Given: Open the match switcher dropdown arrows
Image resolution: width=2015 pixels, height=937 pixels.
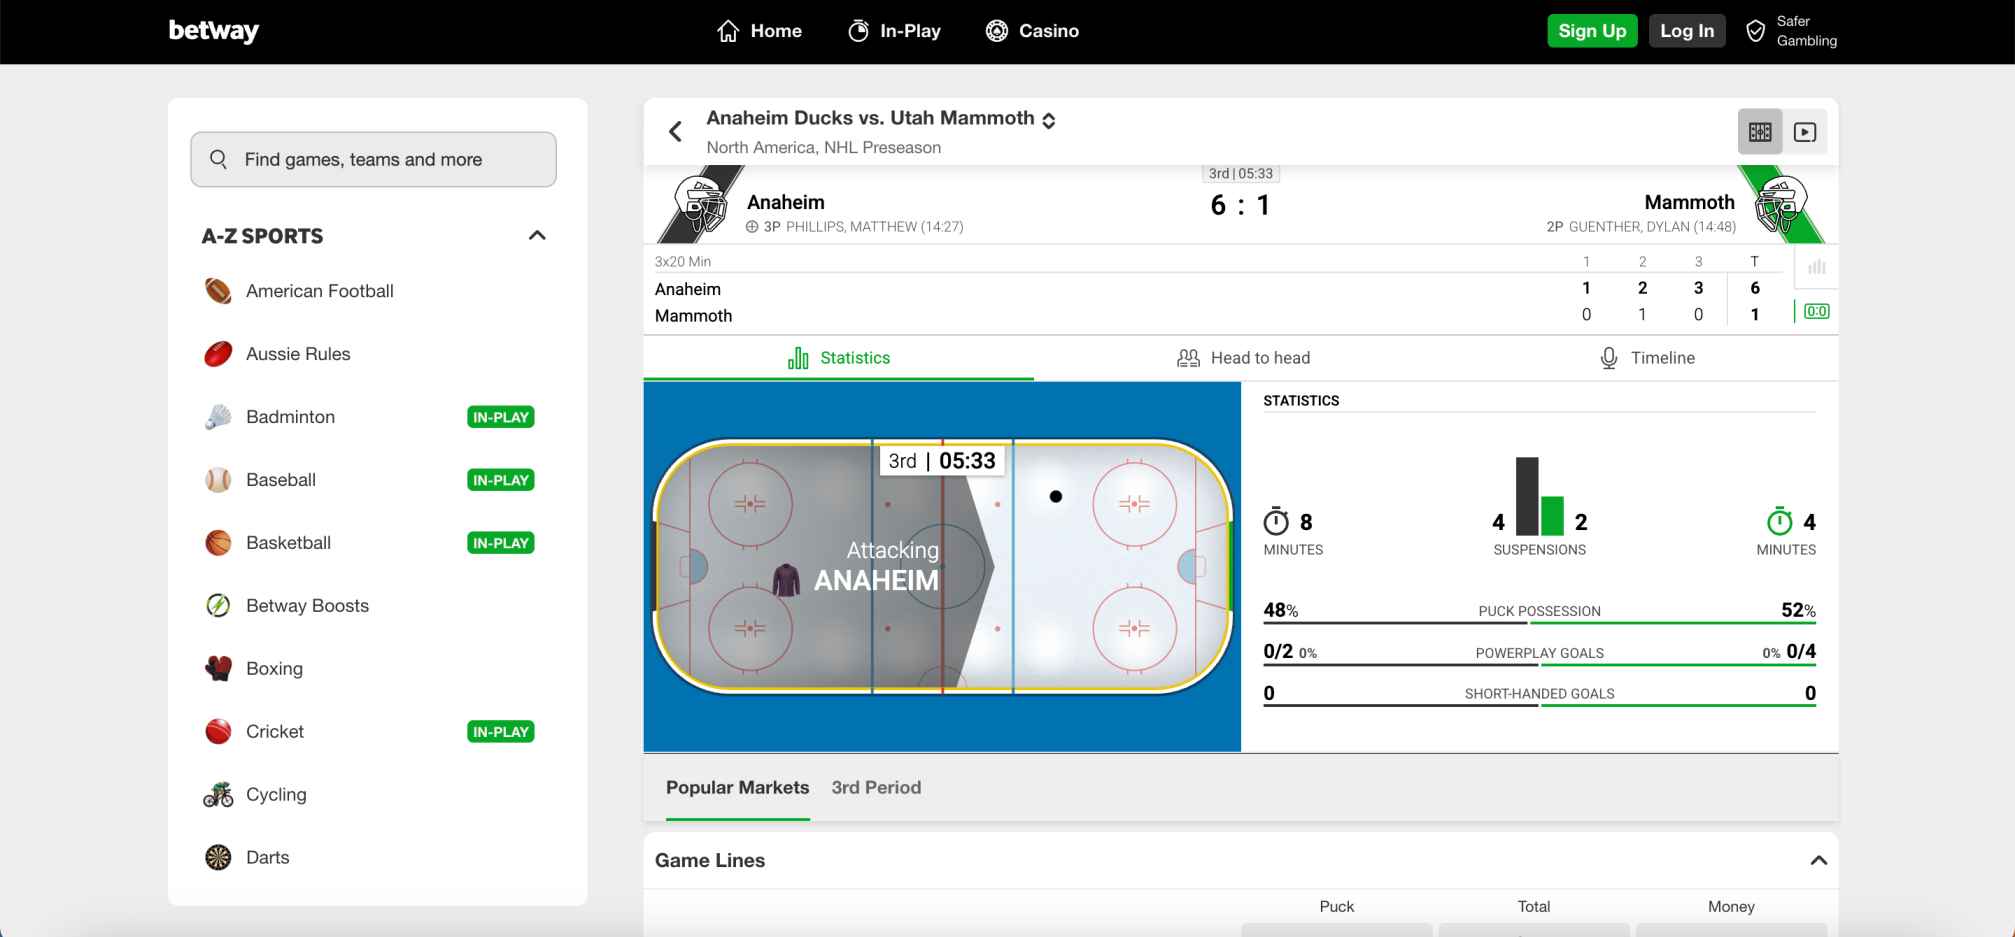Looking at the screenshot, I should click(1049, 120).
